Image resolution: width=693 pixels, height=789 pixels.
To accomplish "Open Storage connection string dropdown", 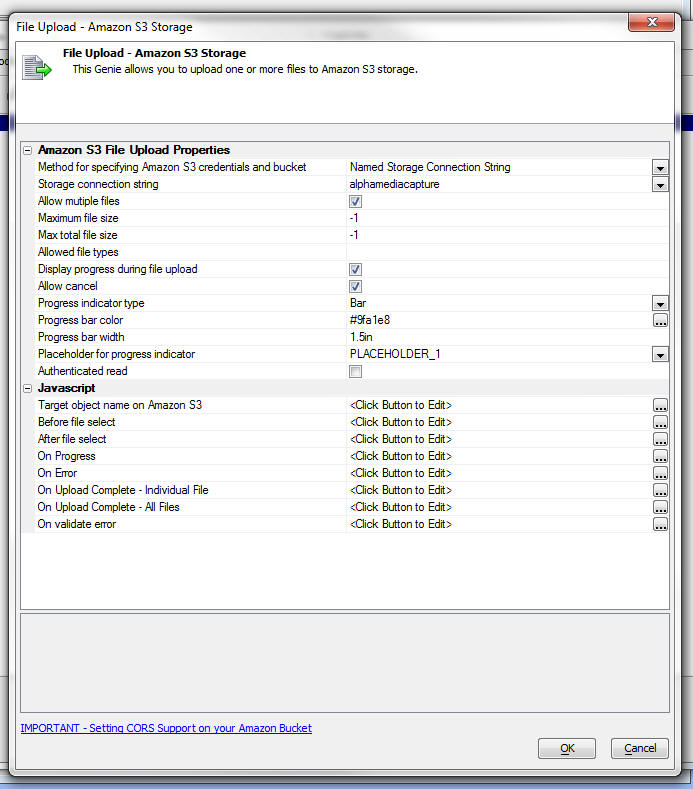I will pyautogui.click(x=660, y=184).
